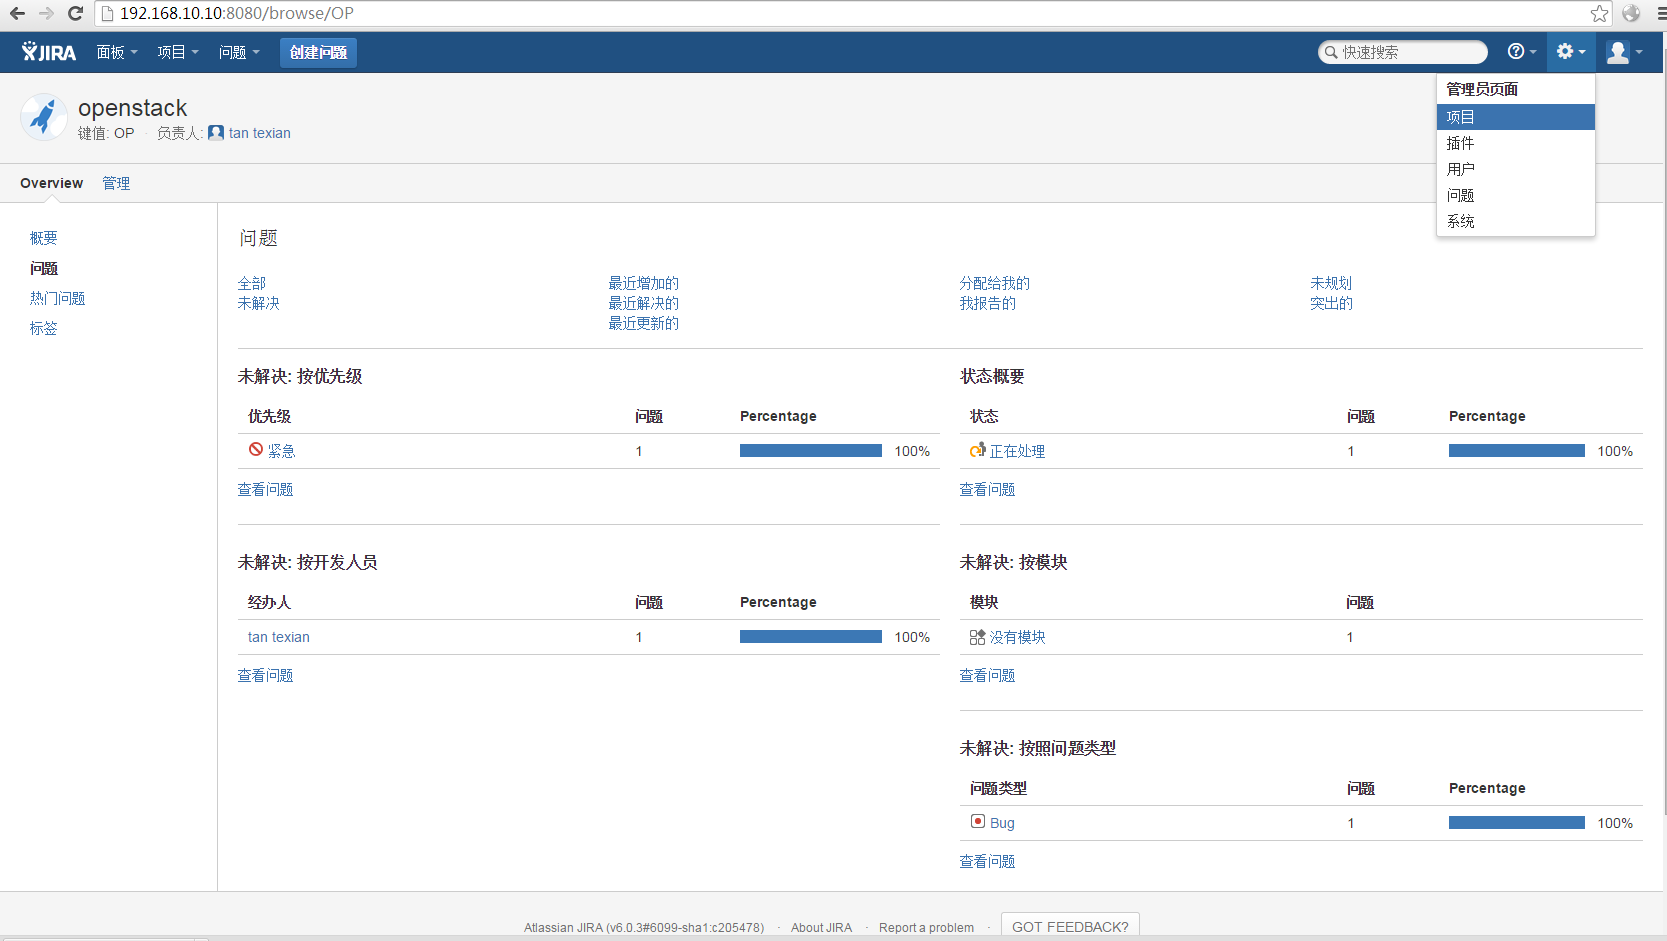
Task: Open the 未规划 filter
Action: [1331, 283]
